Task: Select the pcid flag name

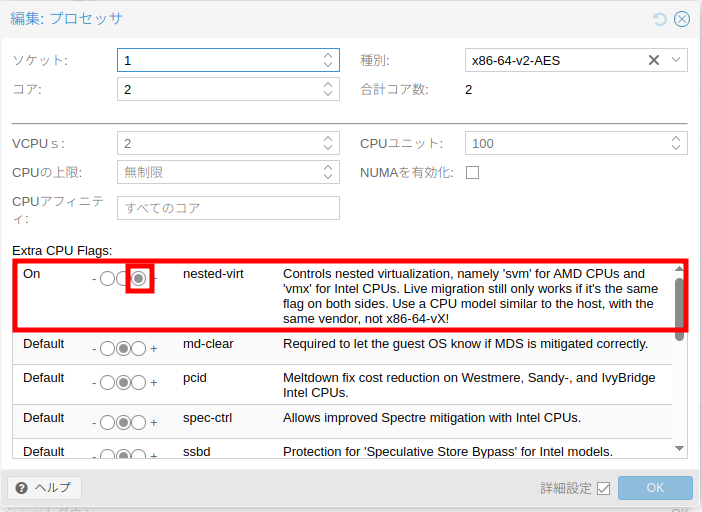Action: 195,378
